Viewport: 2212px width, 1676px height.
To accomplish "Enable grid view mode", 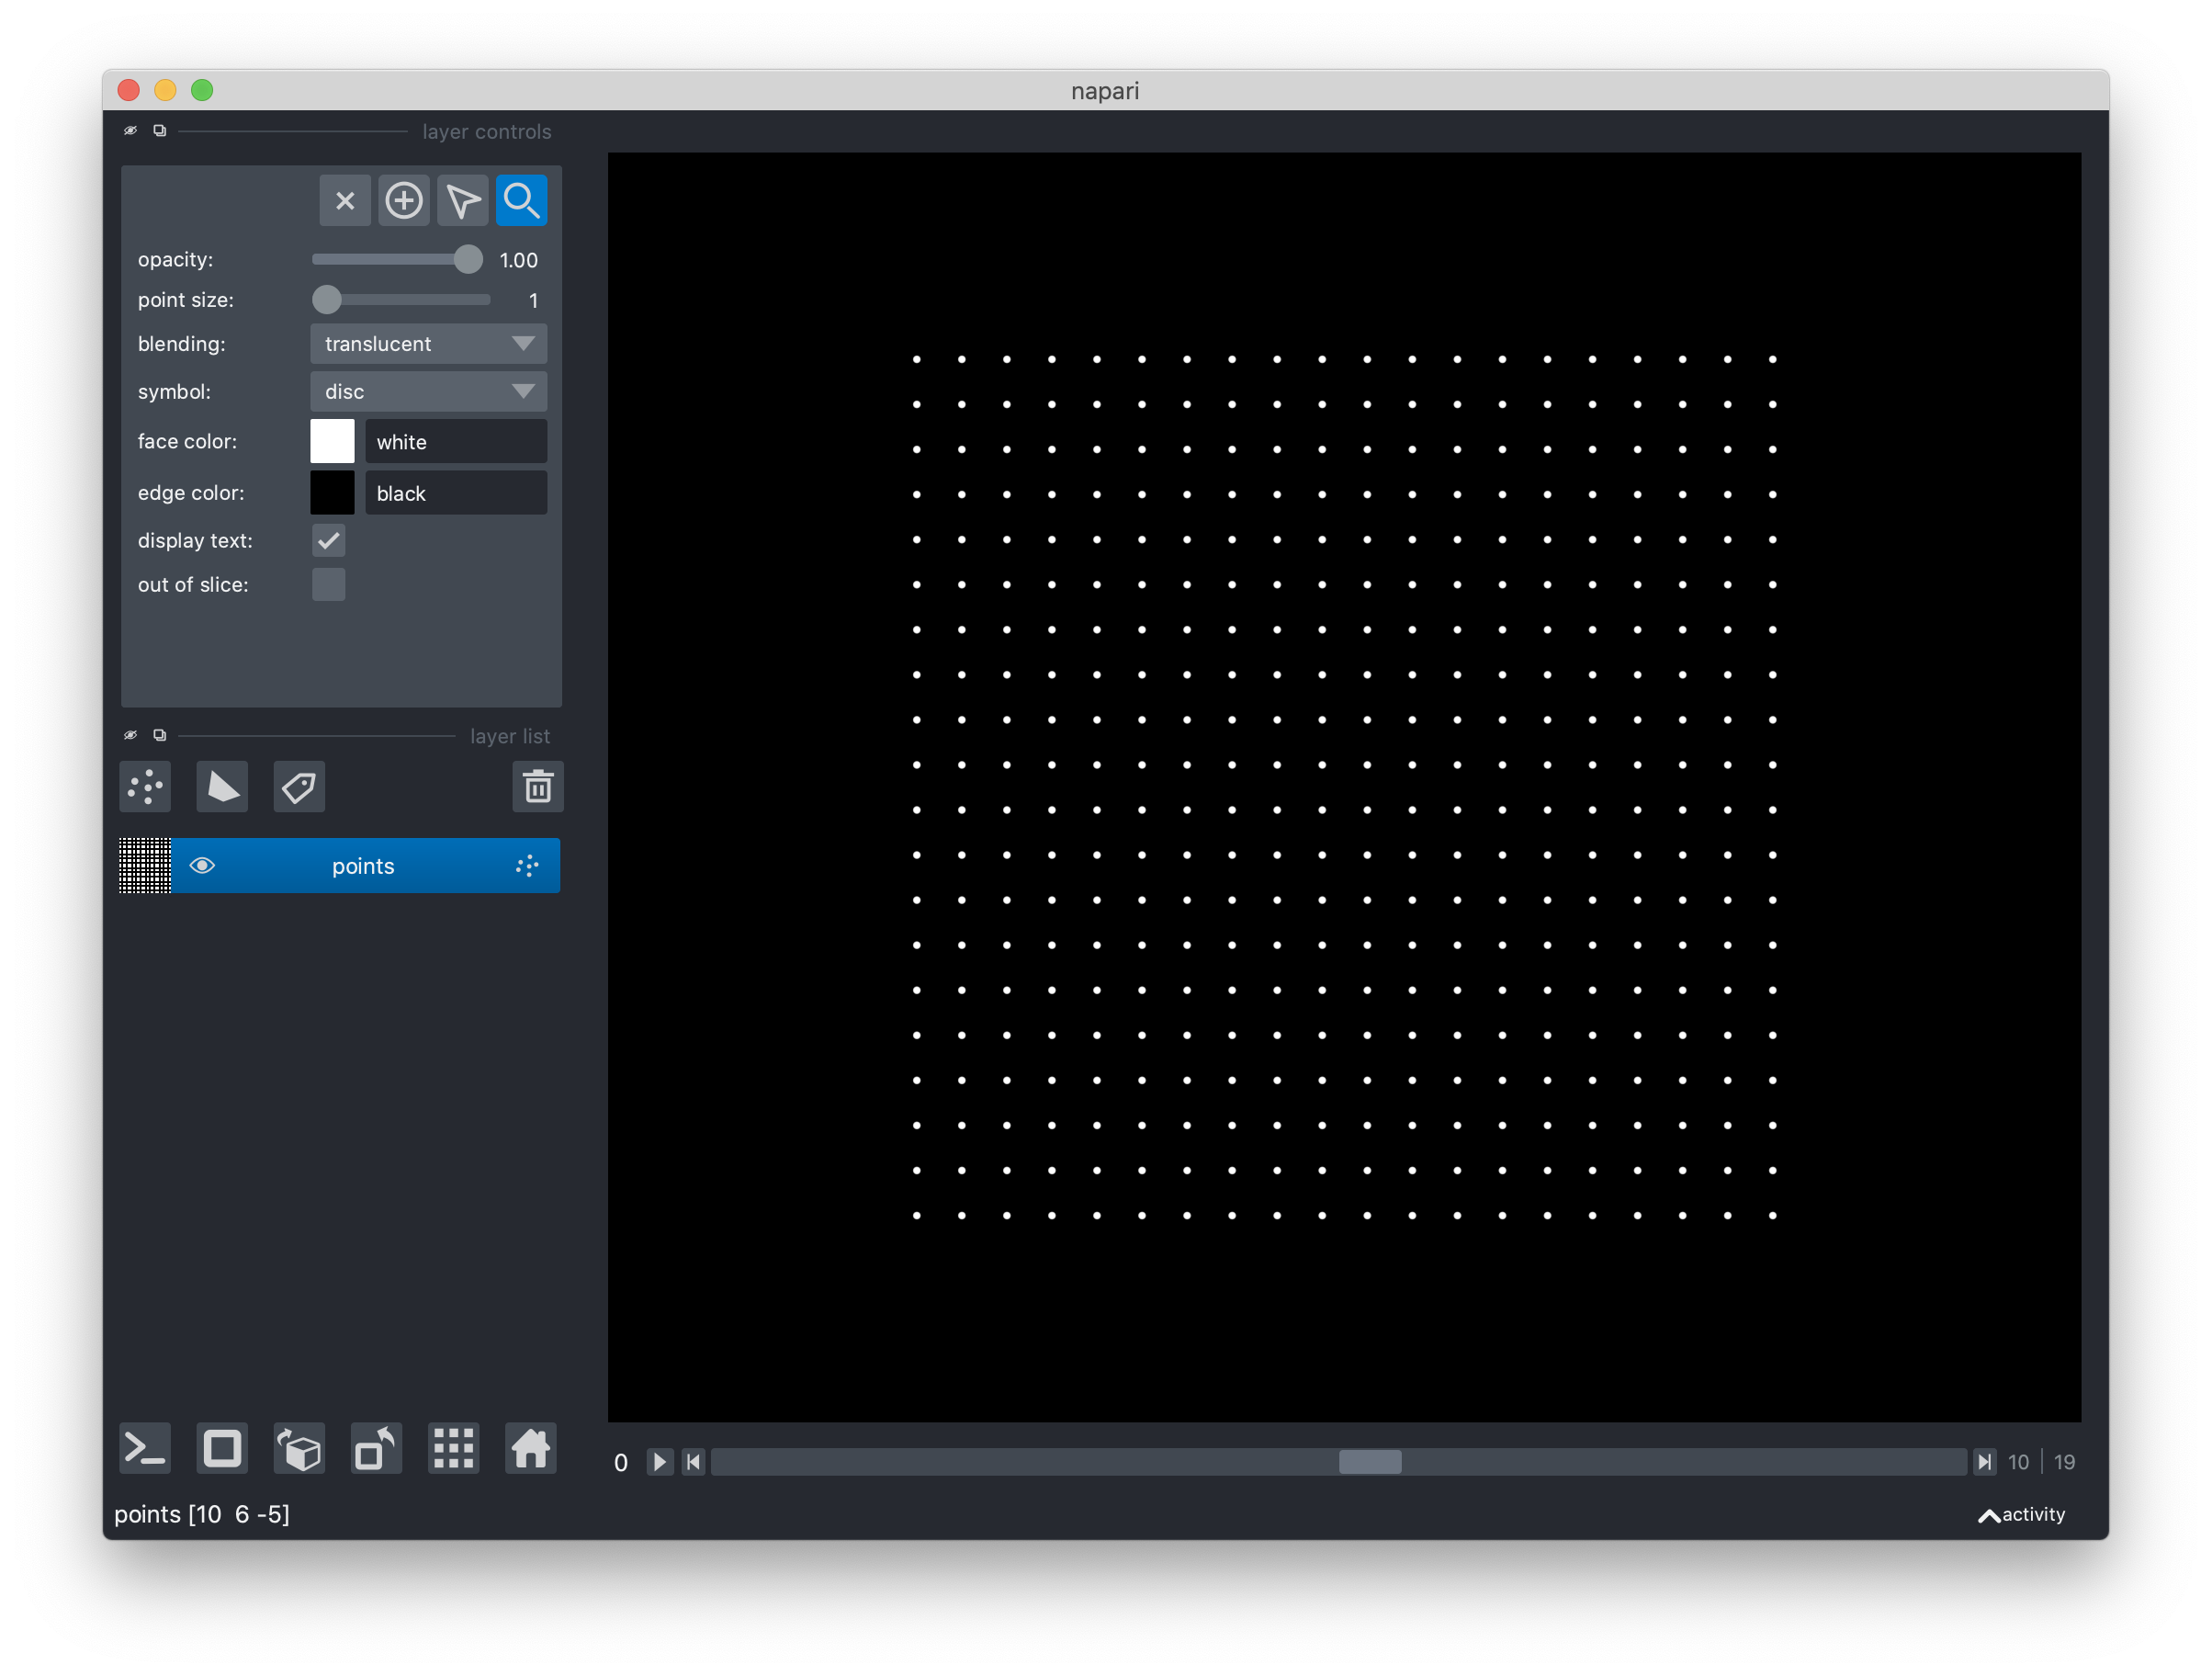I will tap(453, 1448).
